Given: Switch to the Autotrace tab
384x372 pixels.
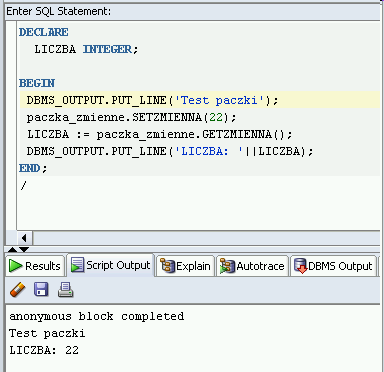Looking at the screenshot, I should pyautogui.click(x=252, y=266).
